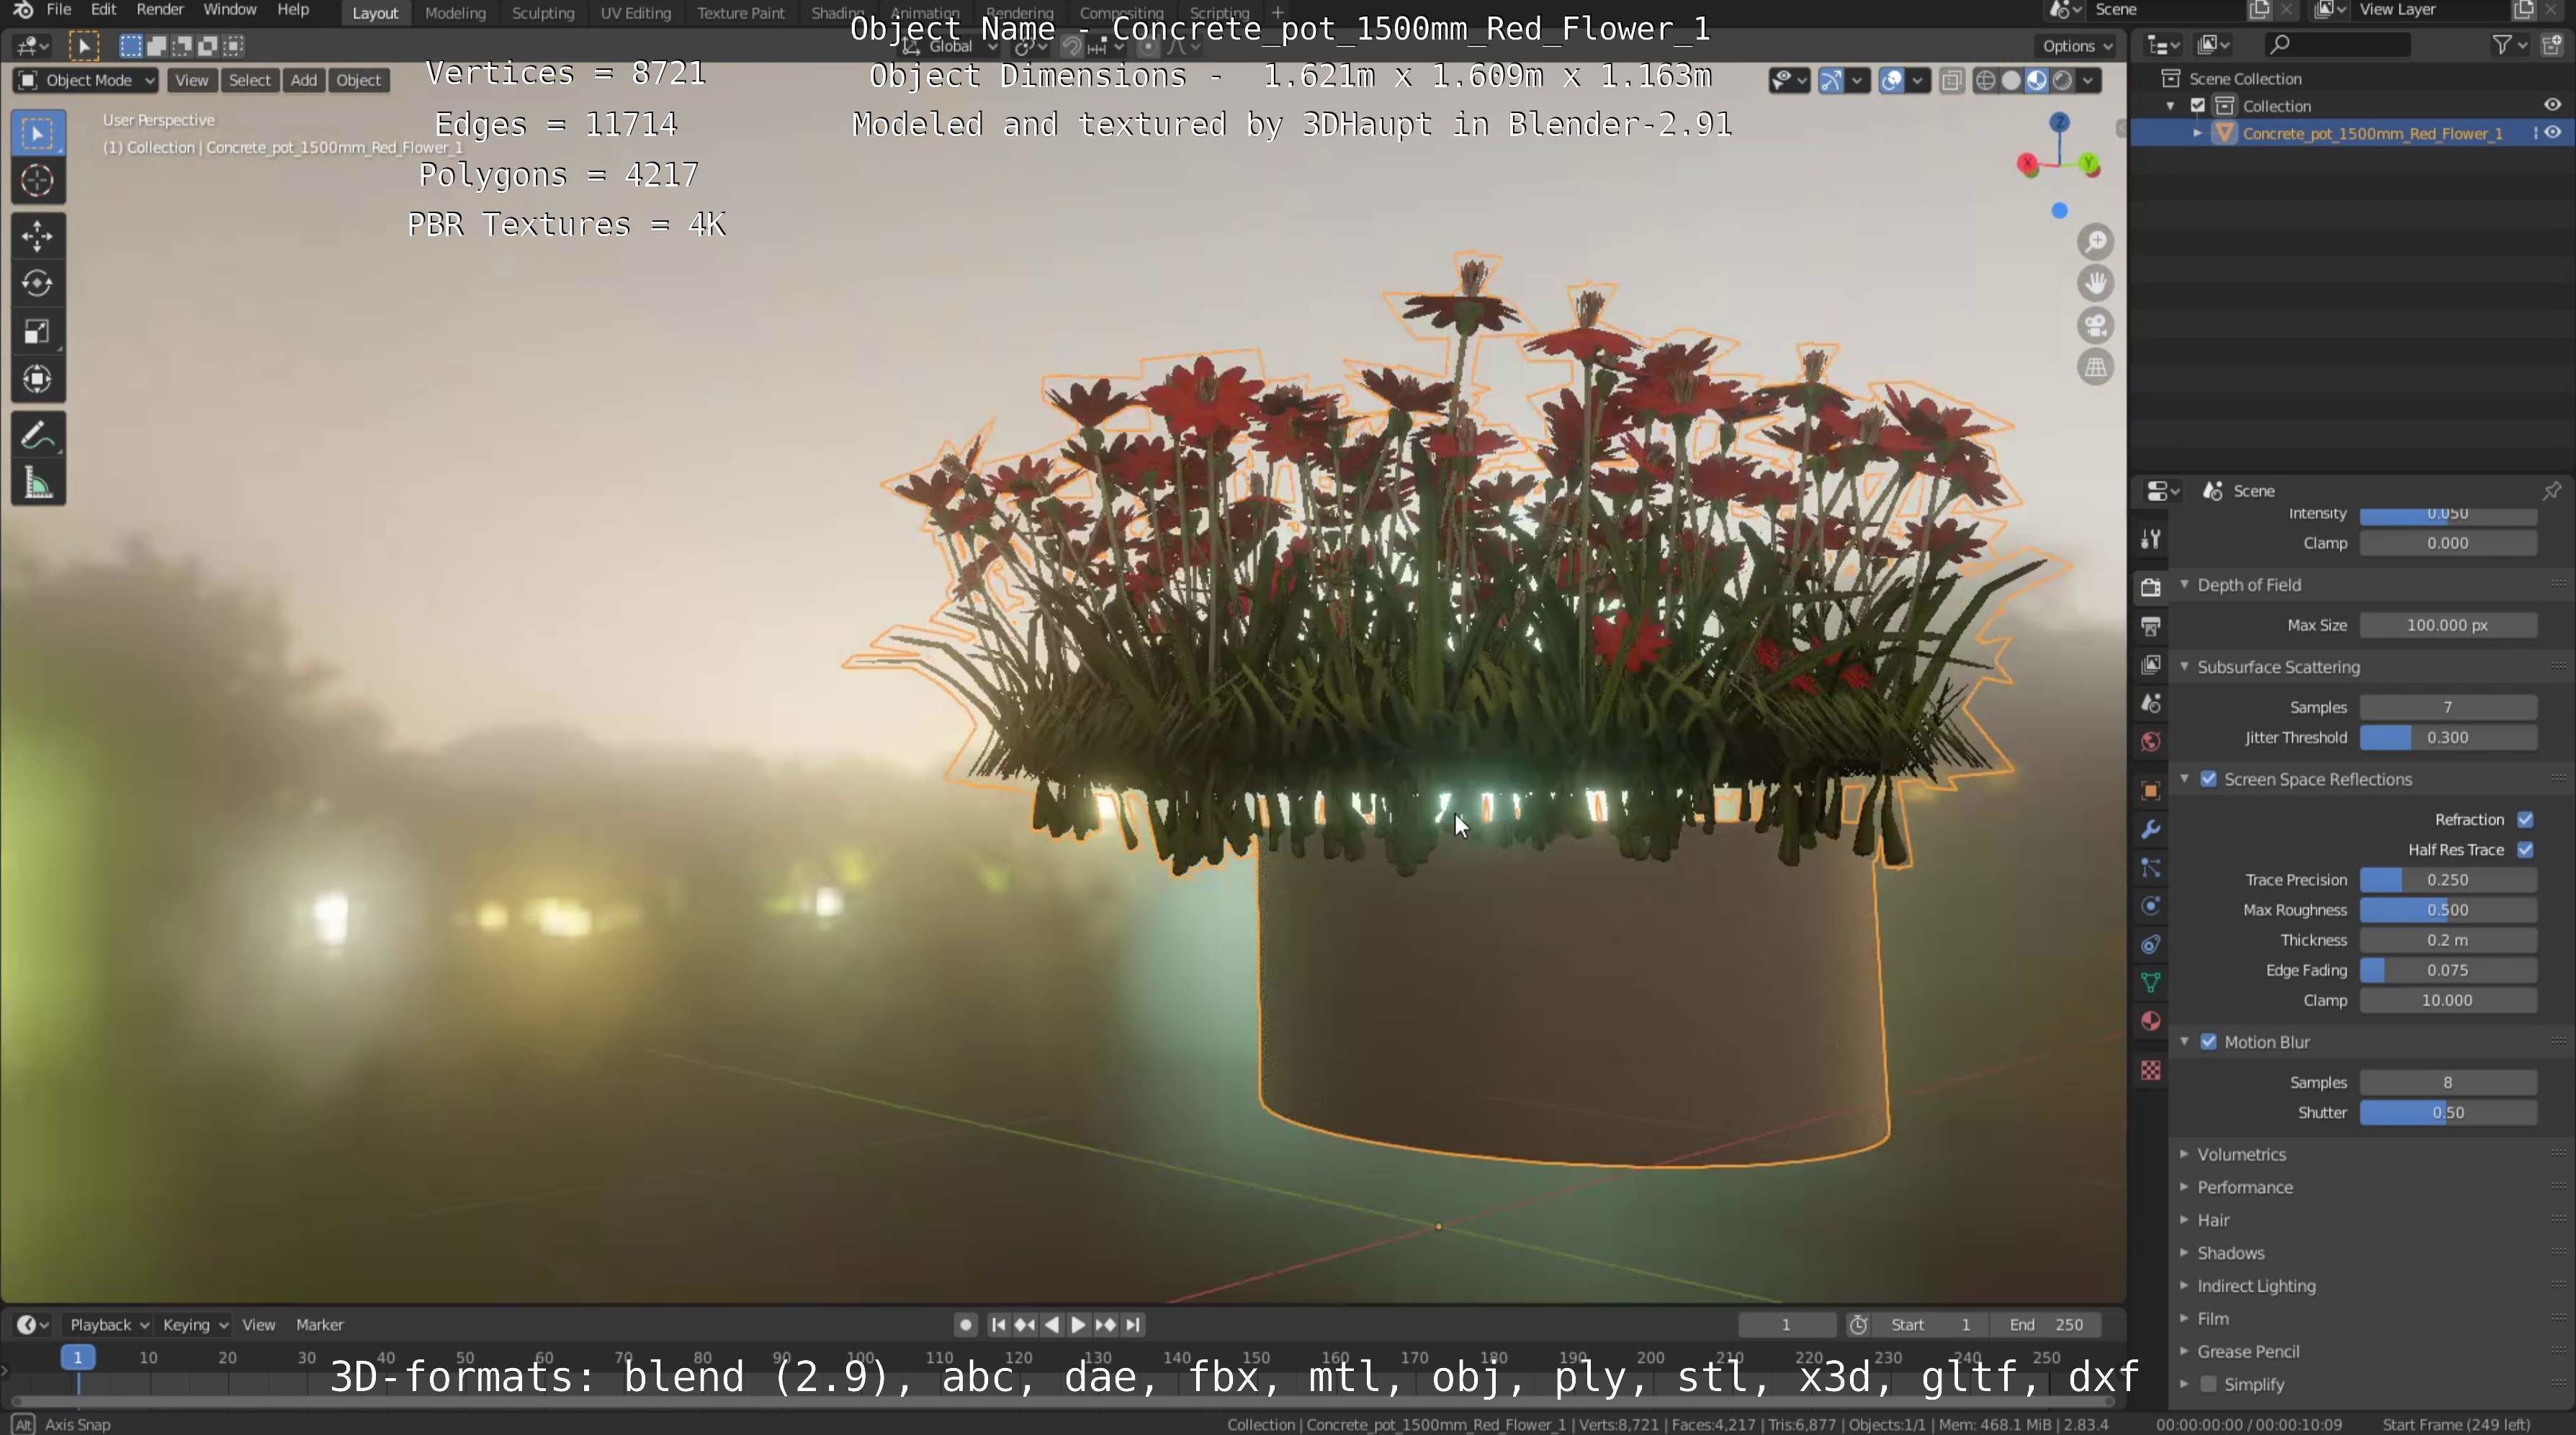Image resolution: width=2576 pixels, height=1435 pixels.
Task: Open the Object Data mesh tab icon
Action: point(2151,983)
